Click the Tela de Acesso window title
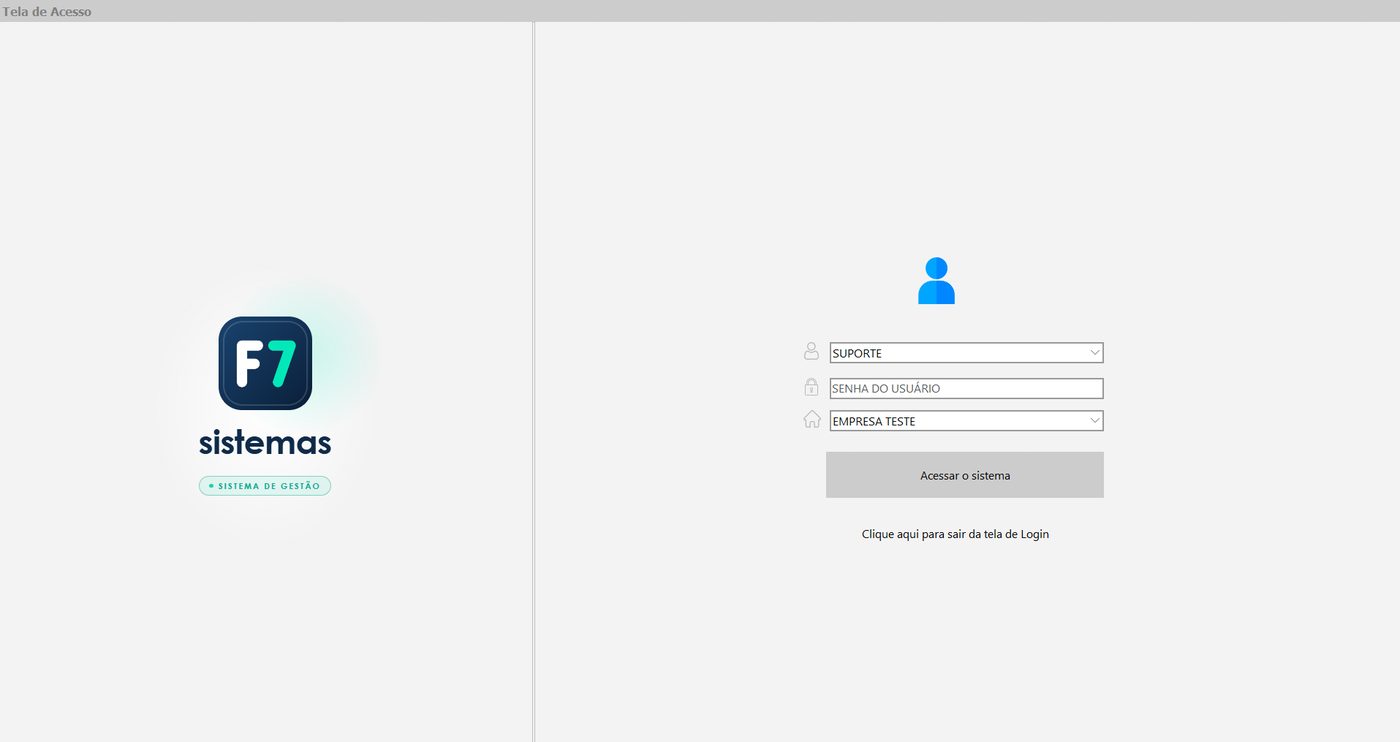Image resolution: width=1400 pixels, height=742 pixels. click(47, 11)
